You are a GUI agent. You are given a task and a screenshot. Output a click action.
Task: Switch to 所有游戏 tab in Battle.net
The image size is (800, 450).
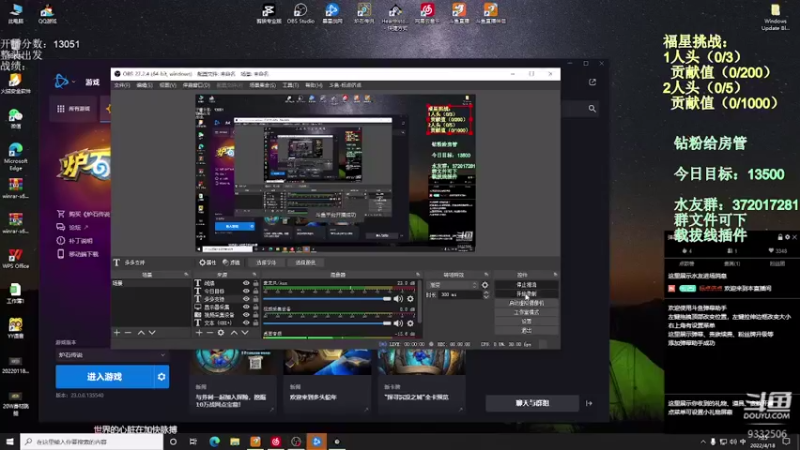tap(74, 109)
